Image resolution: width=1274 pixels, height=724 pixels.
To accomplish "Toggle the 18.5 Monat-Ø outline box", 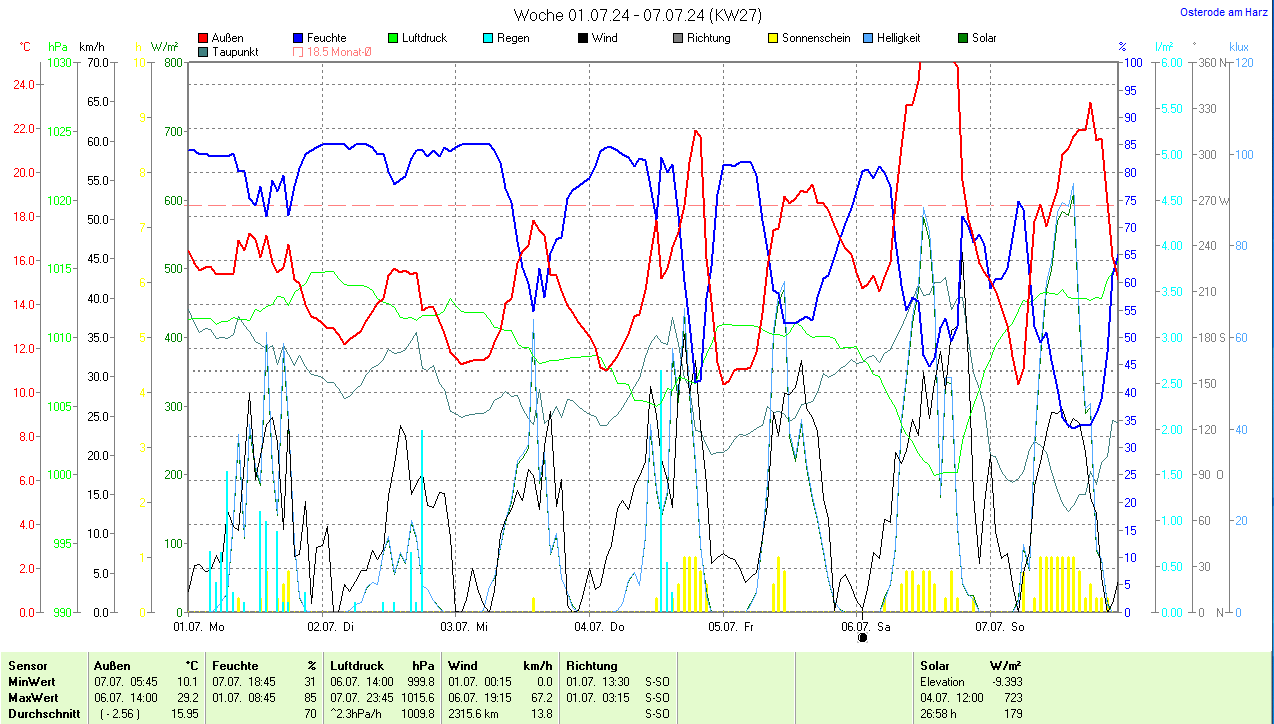I will pos(299,52).
